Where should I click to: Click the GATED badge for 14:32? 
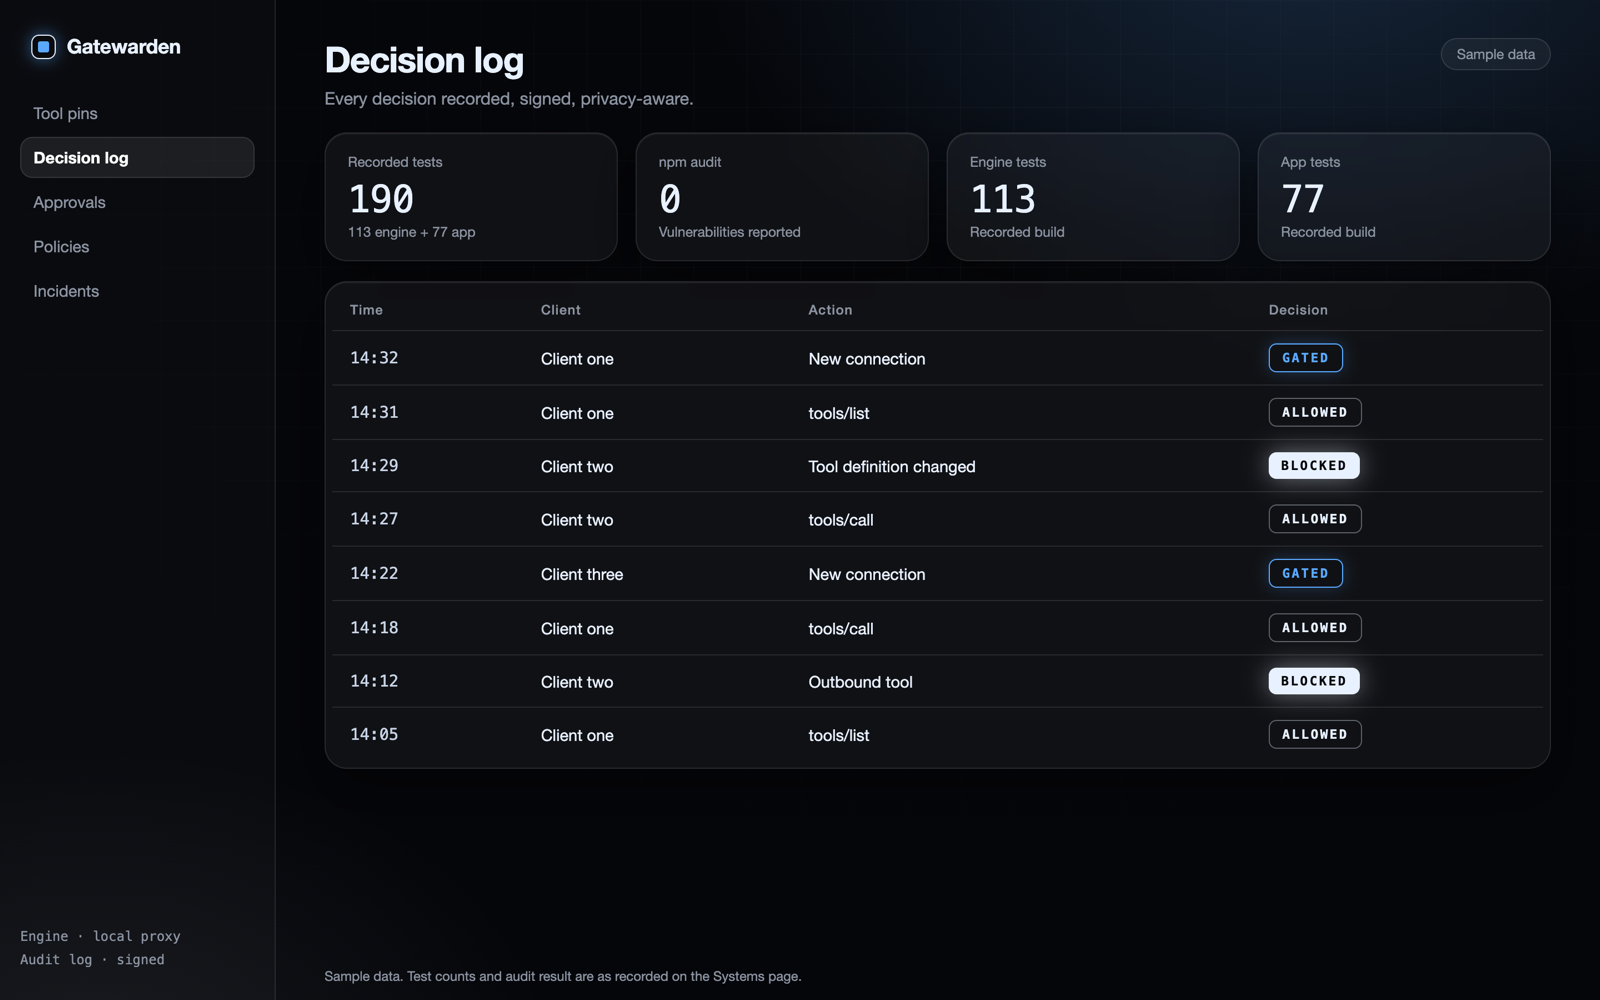coord(1305,358)
